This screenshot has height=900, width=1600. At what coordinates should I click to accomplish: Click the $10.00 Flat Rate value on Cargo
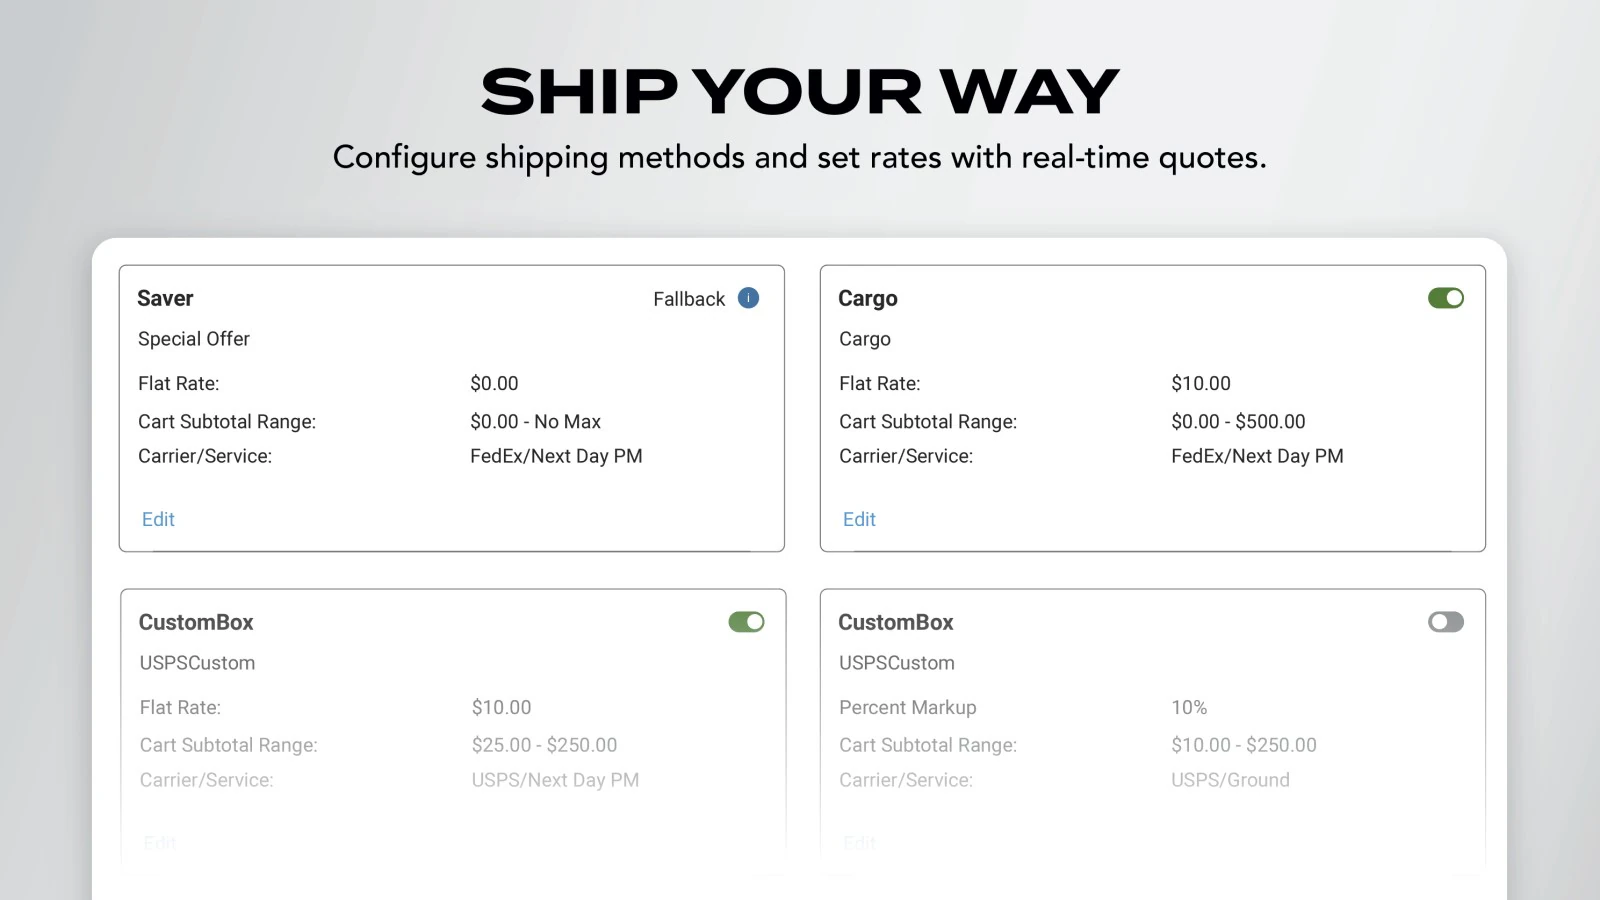tap(1201, 383)
